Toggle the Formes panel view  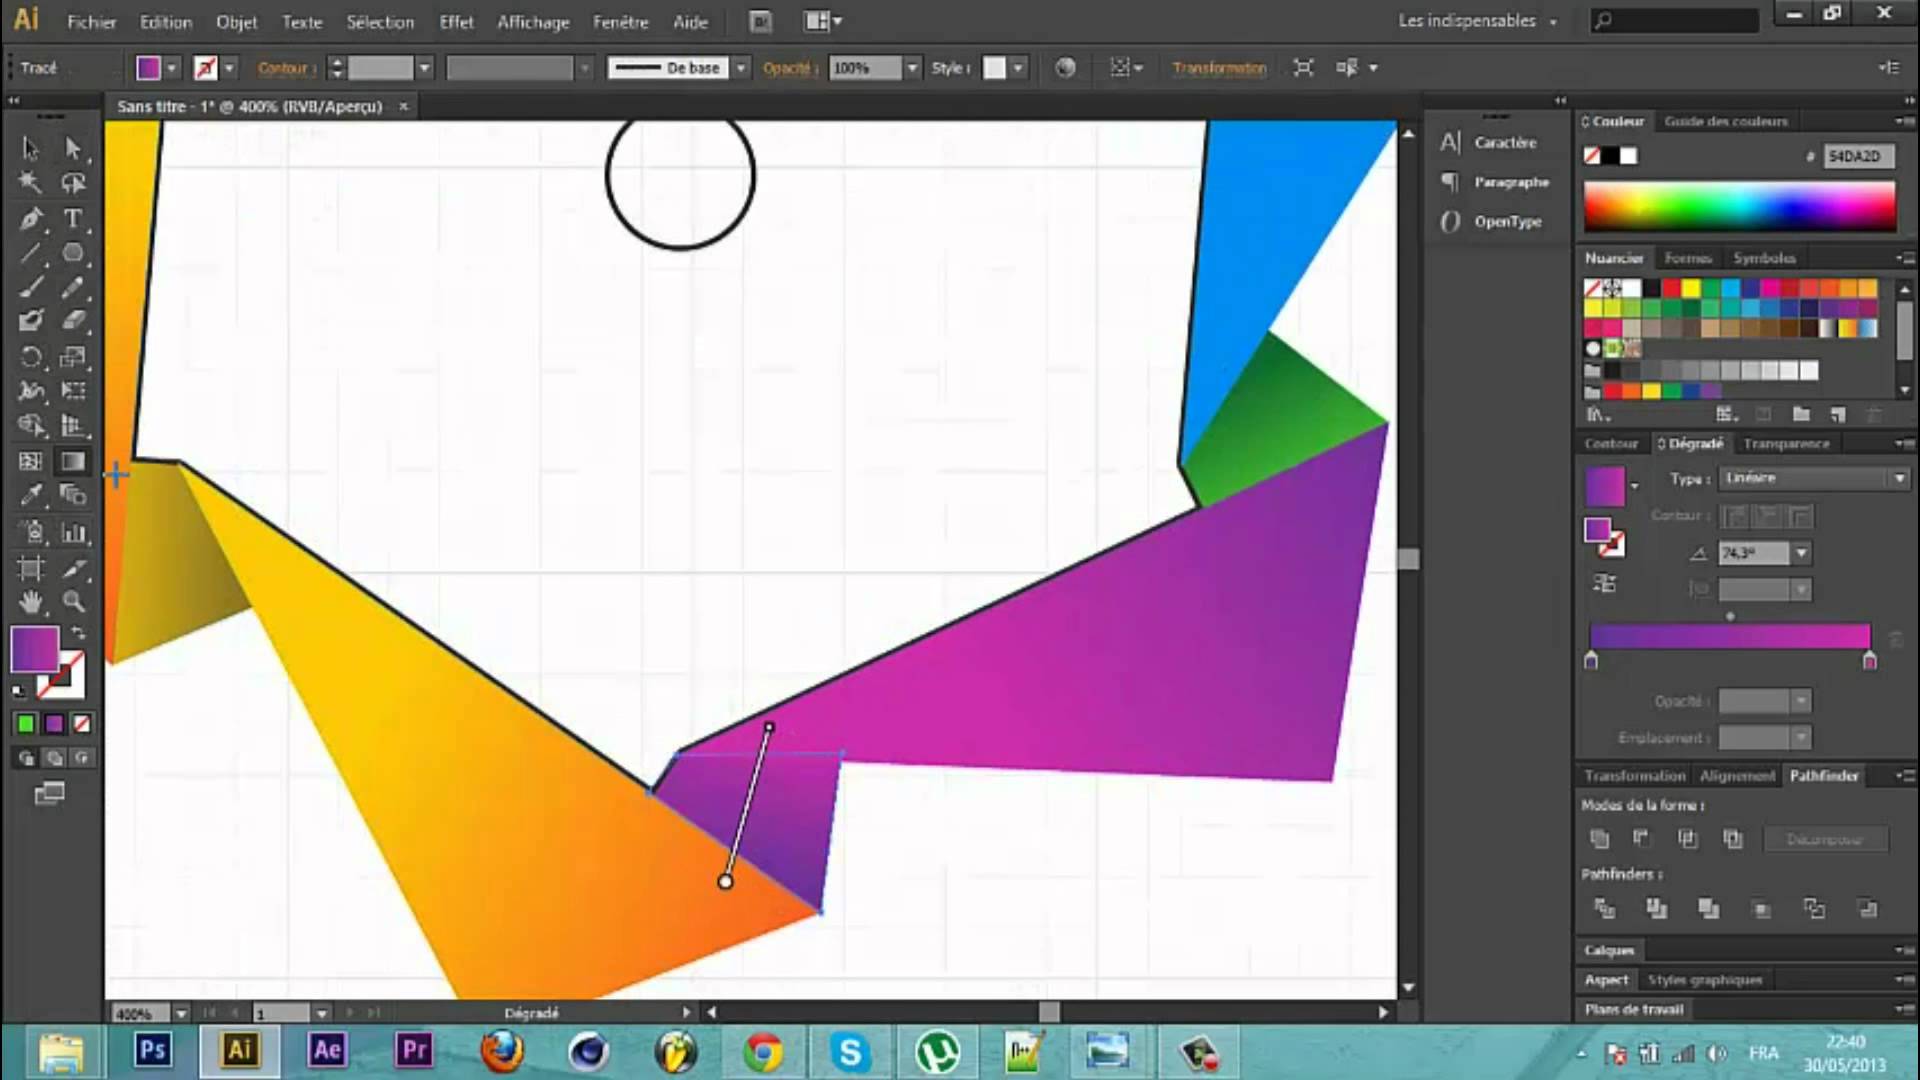point(1687,257)
